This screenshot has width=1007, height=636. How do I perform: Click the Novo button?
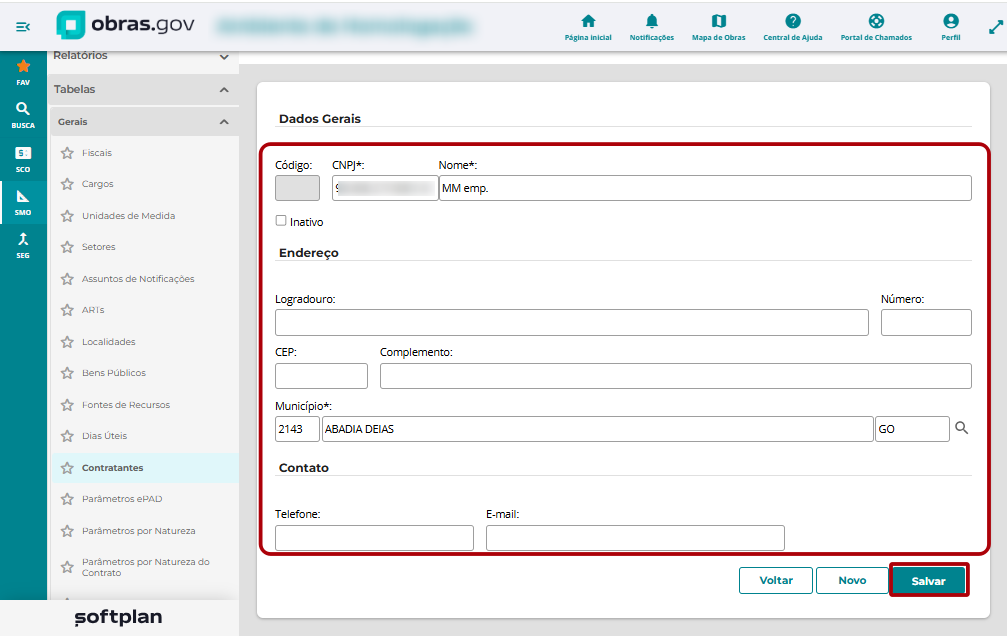[x=852, y=580]
